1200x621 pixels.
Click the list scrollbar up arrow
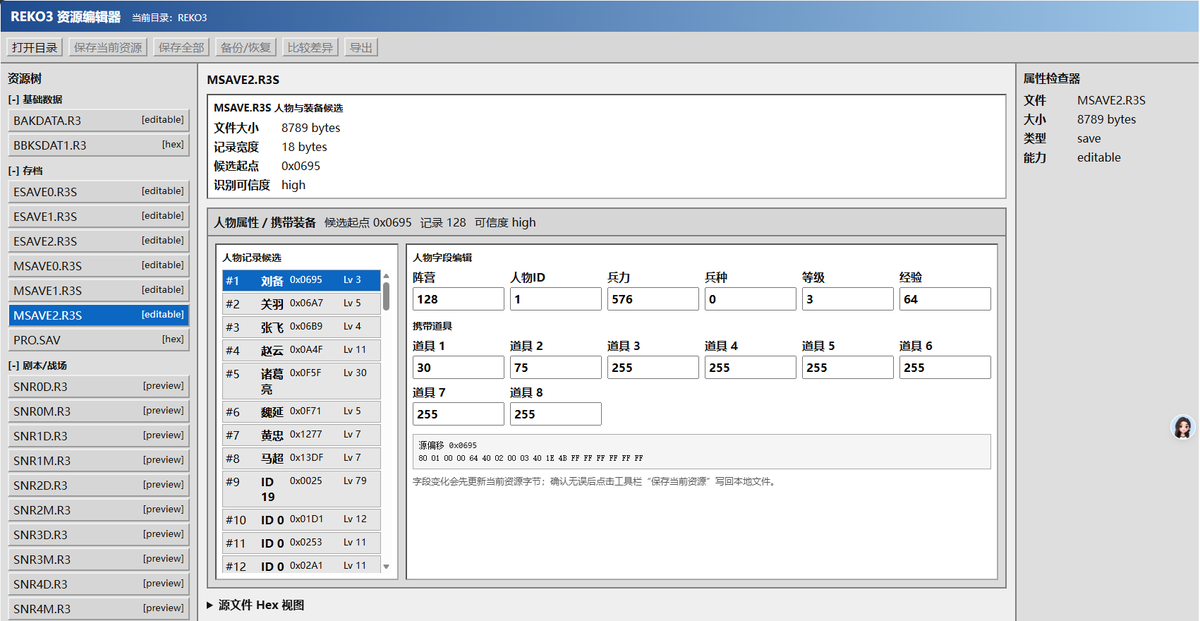click(387, 275)
